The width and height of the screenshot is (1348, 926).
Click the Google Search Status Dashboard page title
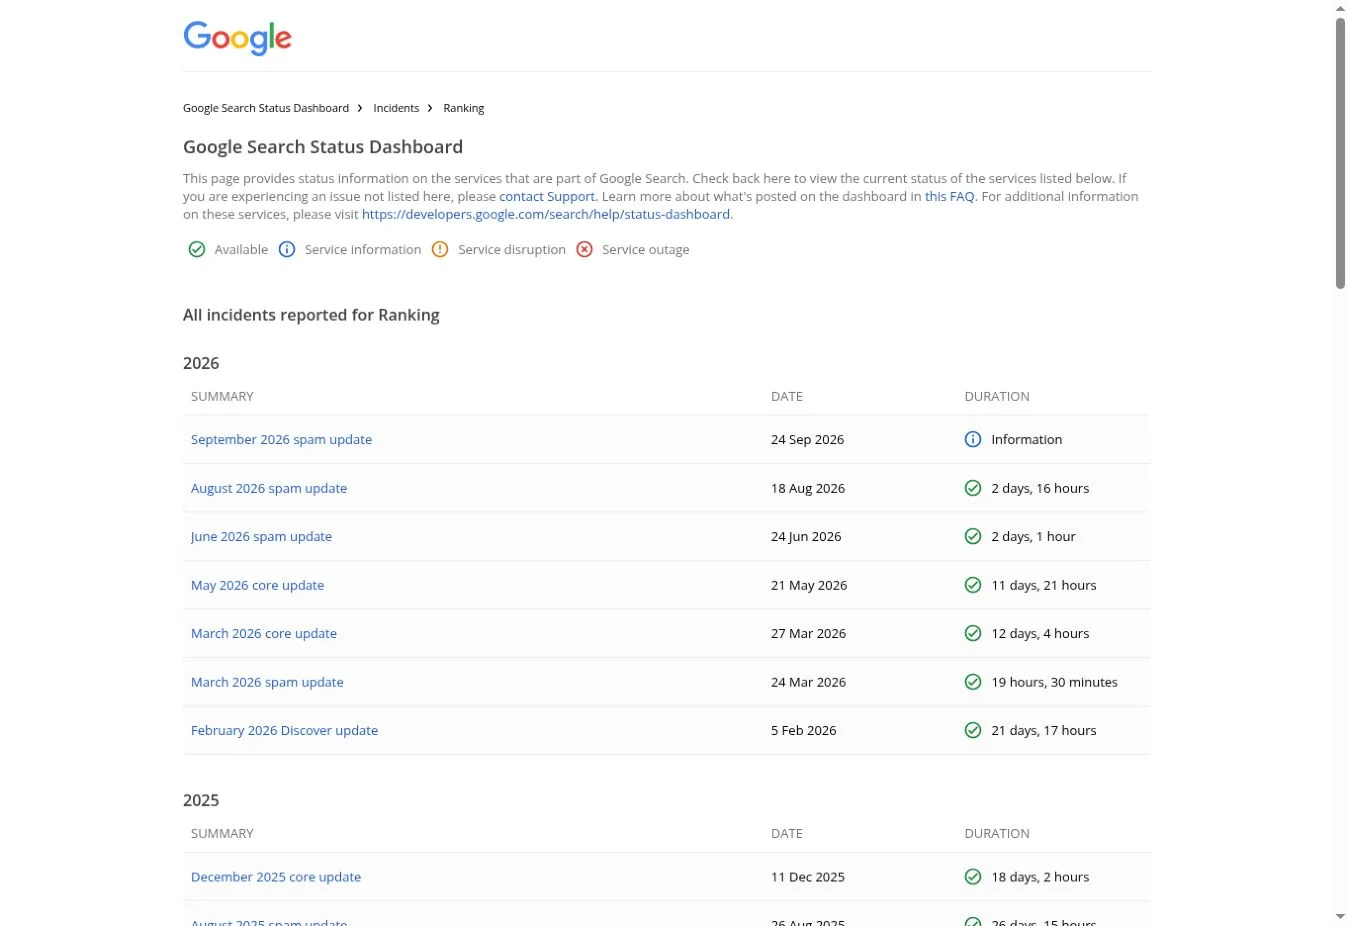(323, 147)
